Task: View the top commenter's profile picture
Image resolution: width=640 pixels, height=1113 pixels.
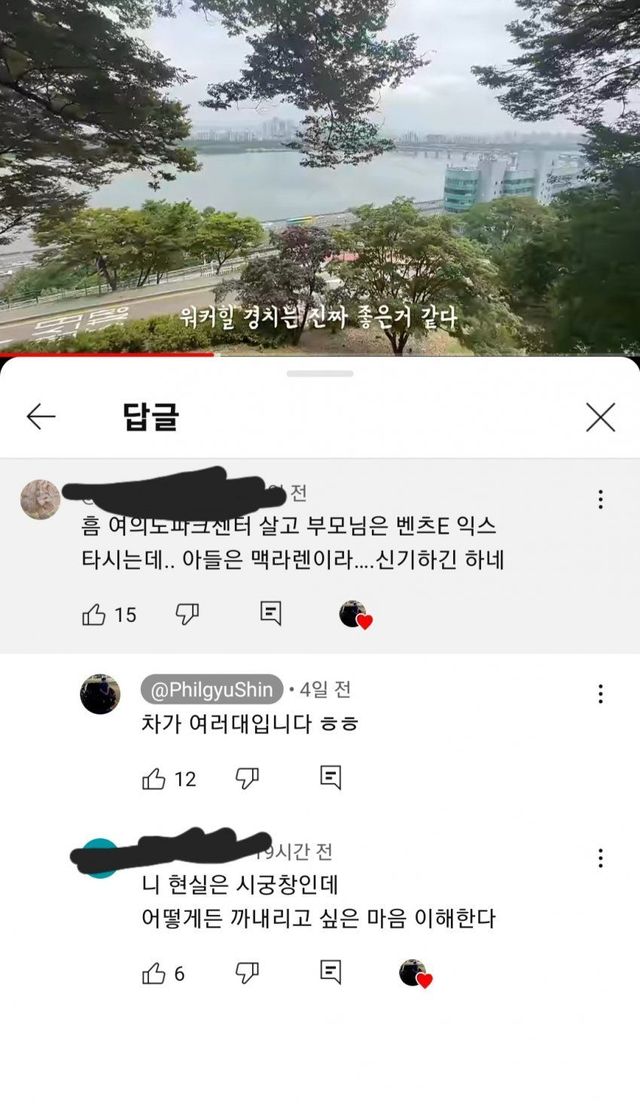Action: pyautogui.click(x=40, y=499)
